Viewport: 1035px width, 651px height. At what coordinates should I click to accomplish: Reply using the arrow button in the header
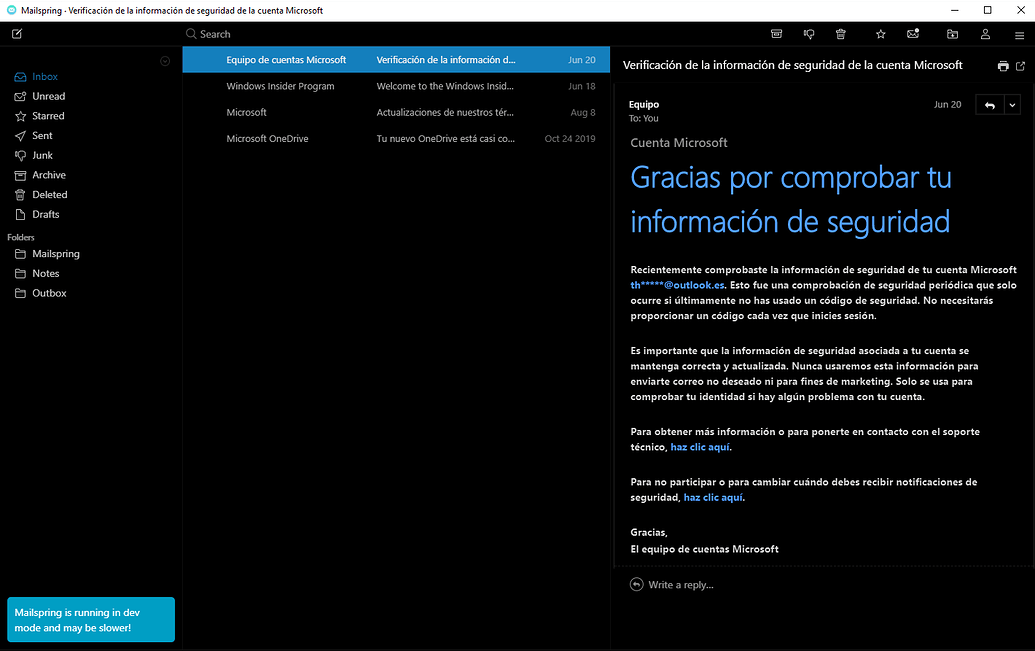pyautogui.click(x=989, y=105)
